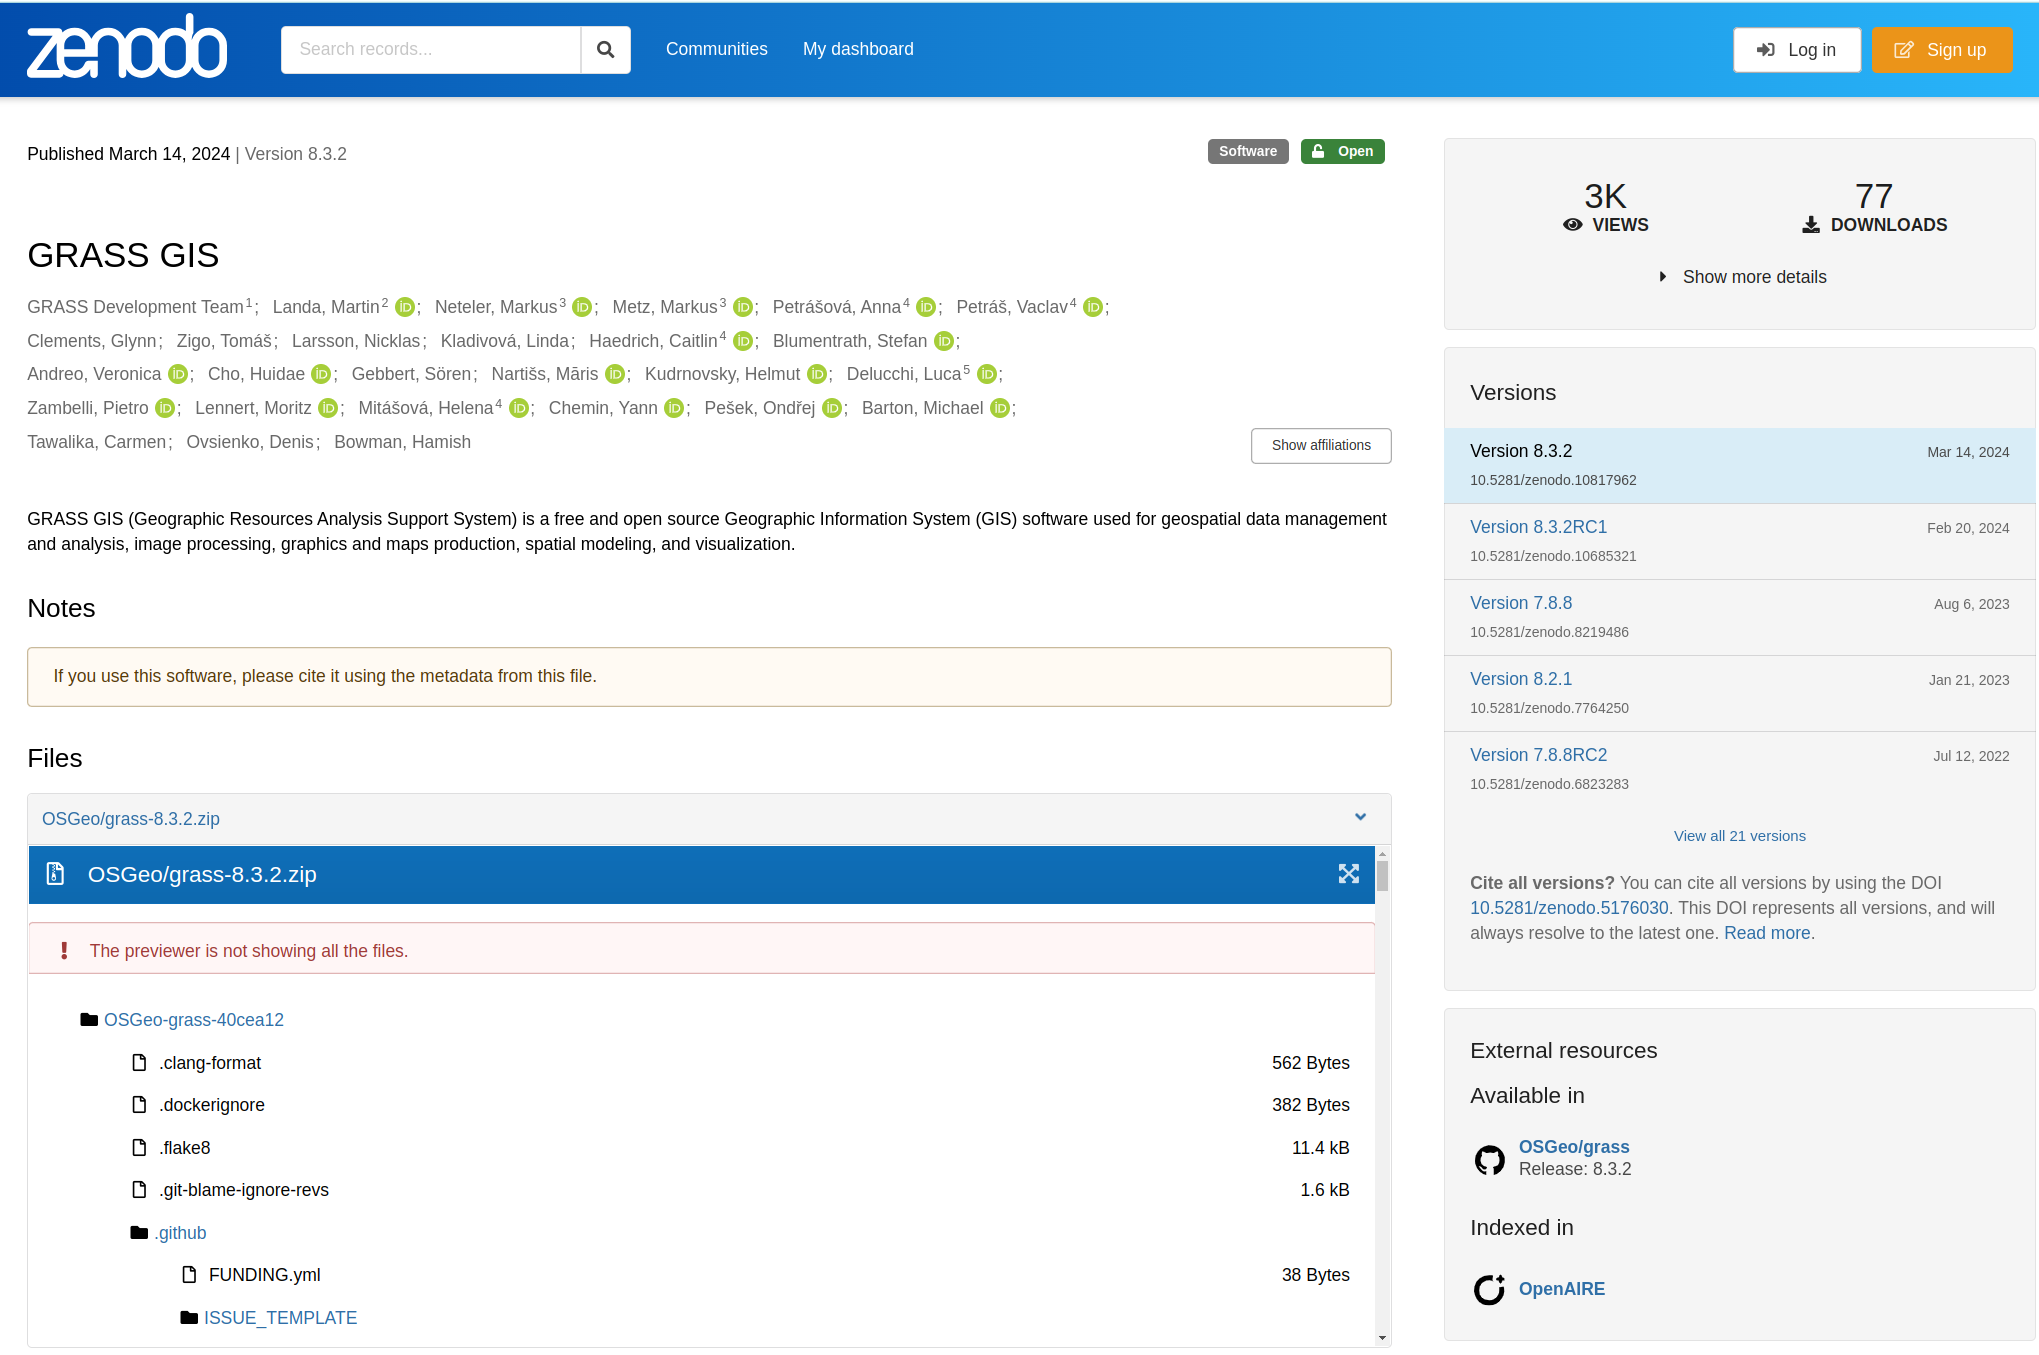Click the .git-blame-ignore-revs file entry

click(244, 1190)
